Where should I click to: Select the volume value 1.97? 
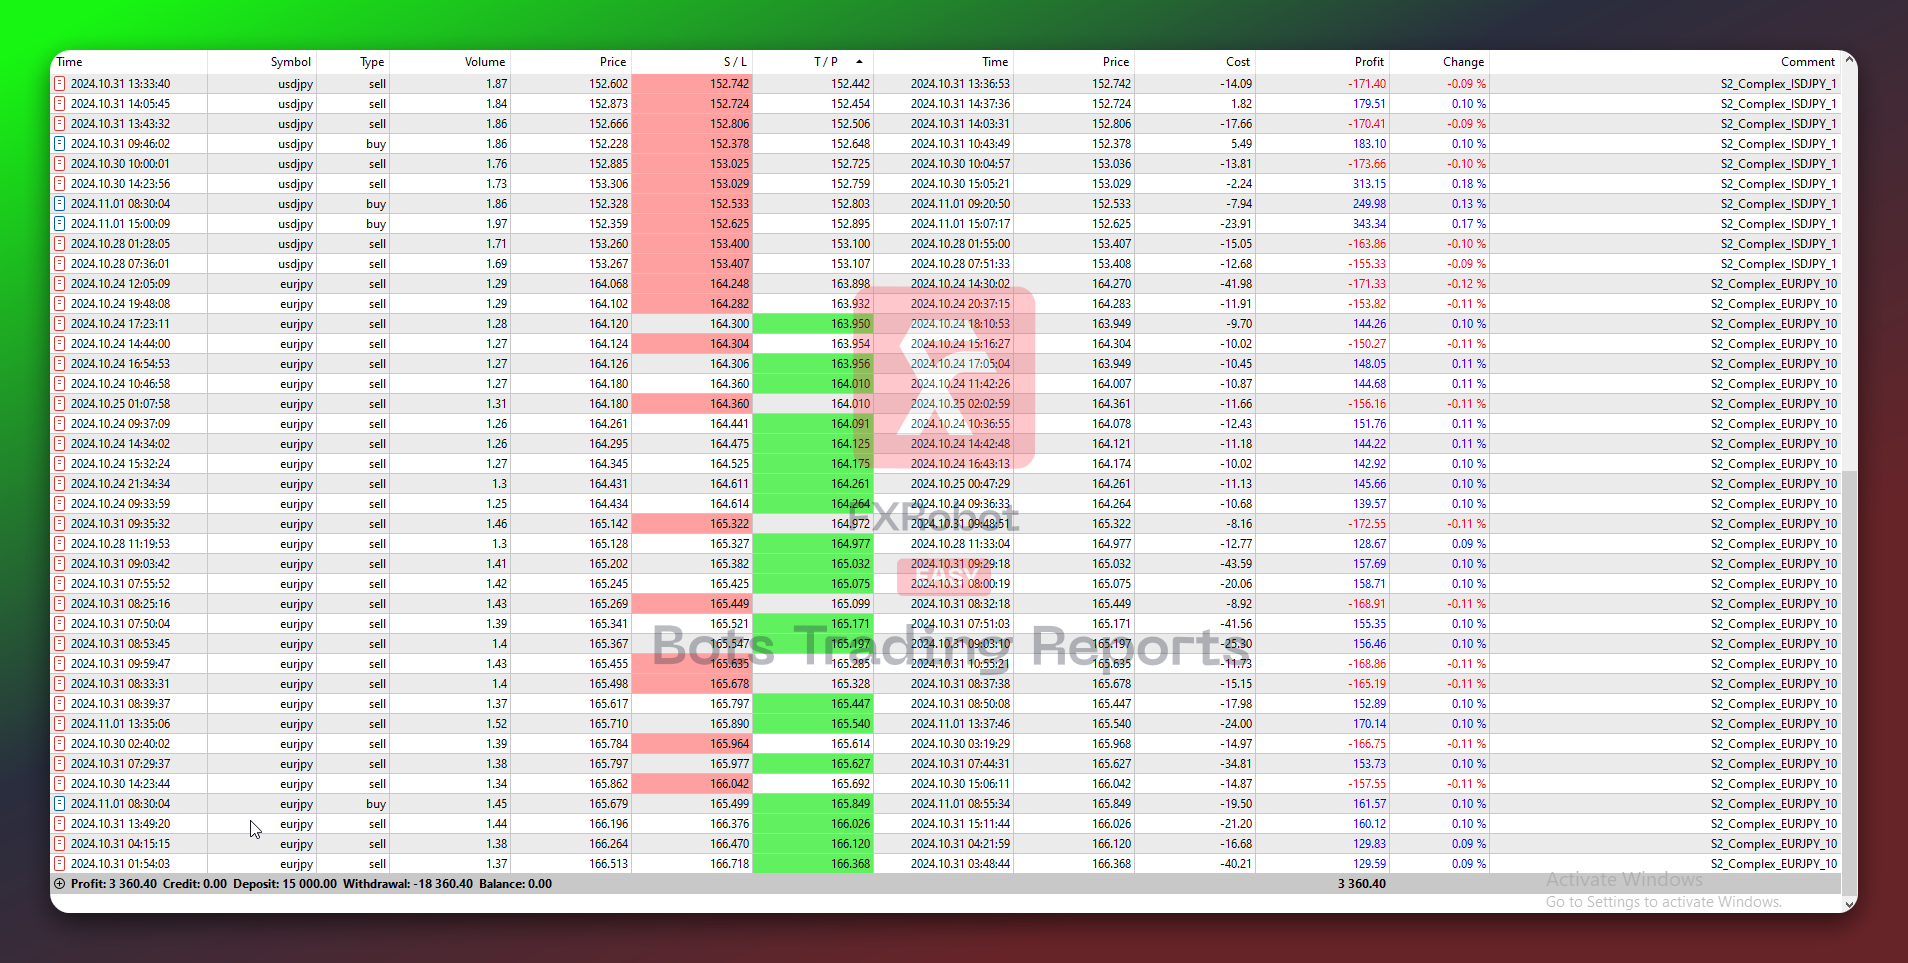coord(496,224)
